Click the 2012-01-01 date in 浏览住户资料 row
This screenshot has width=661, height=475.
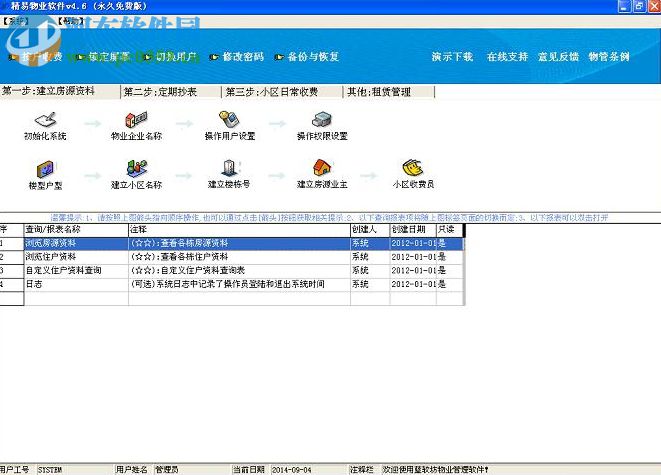tap(413, 257)
